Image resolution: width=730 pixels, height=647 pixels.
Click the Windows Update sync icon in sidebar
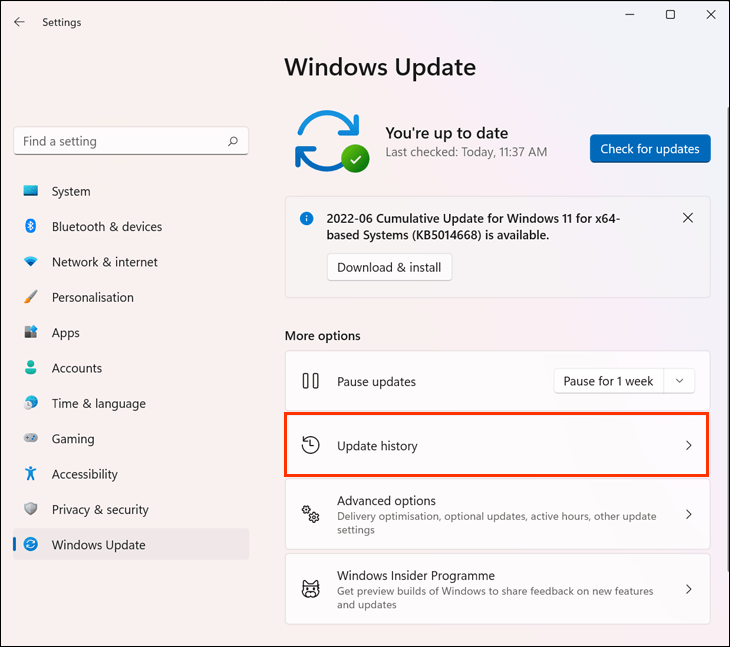[31, 544]
